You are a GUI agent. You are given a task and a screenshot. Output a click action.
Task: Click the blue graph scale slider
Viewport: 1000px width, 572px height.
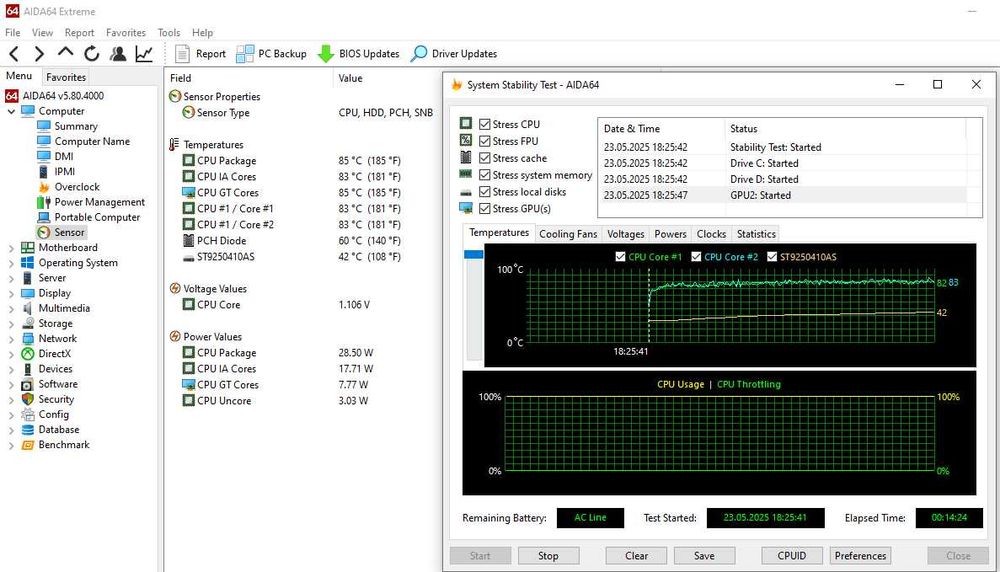(474, 254)
